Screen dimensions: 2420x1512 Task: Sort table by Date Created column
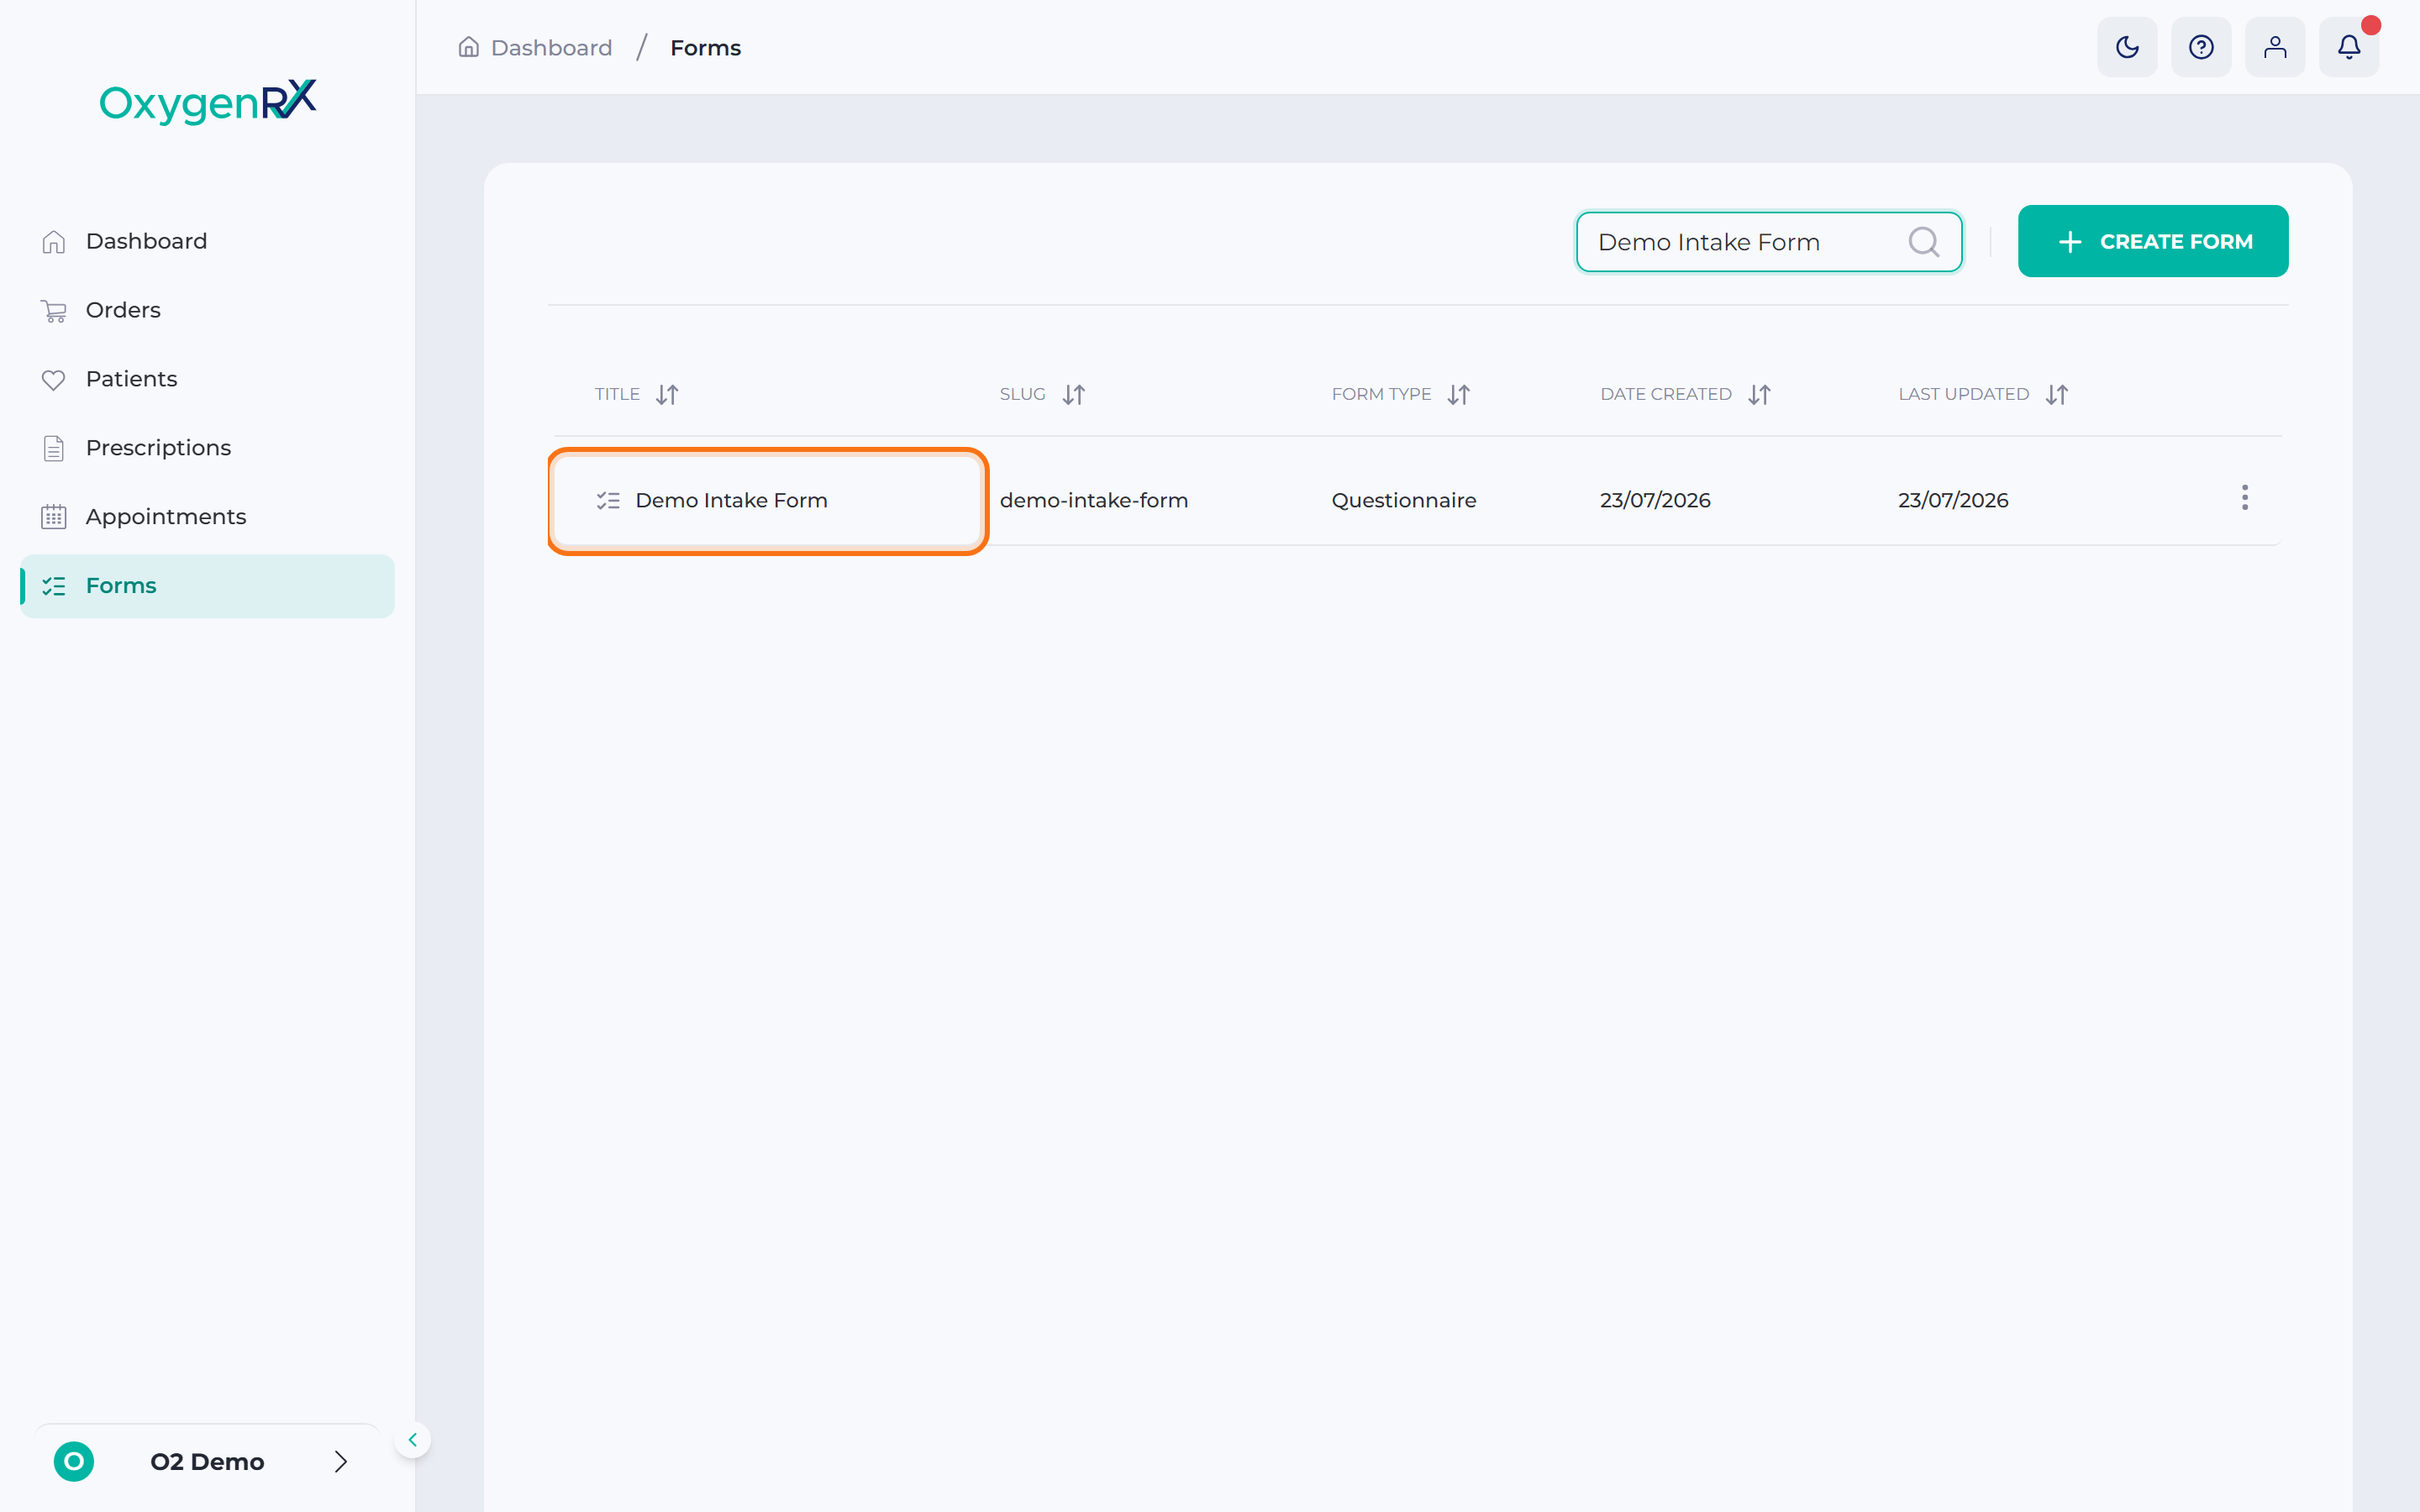coord(1759,394)
